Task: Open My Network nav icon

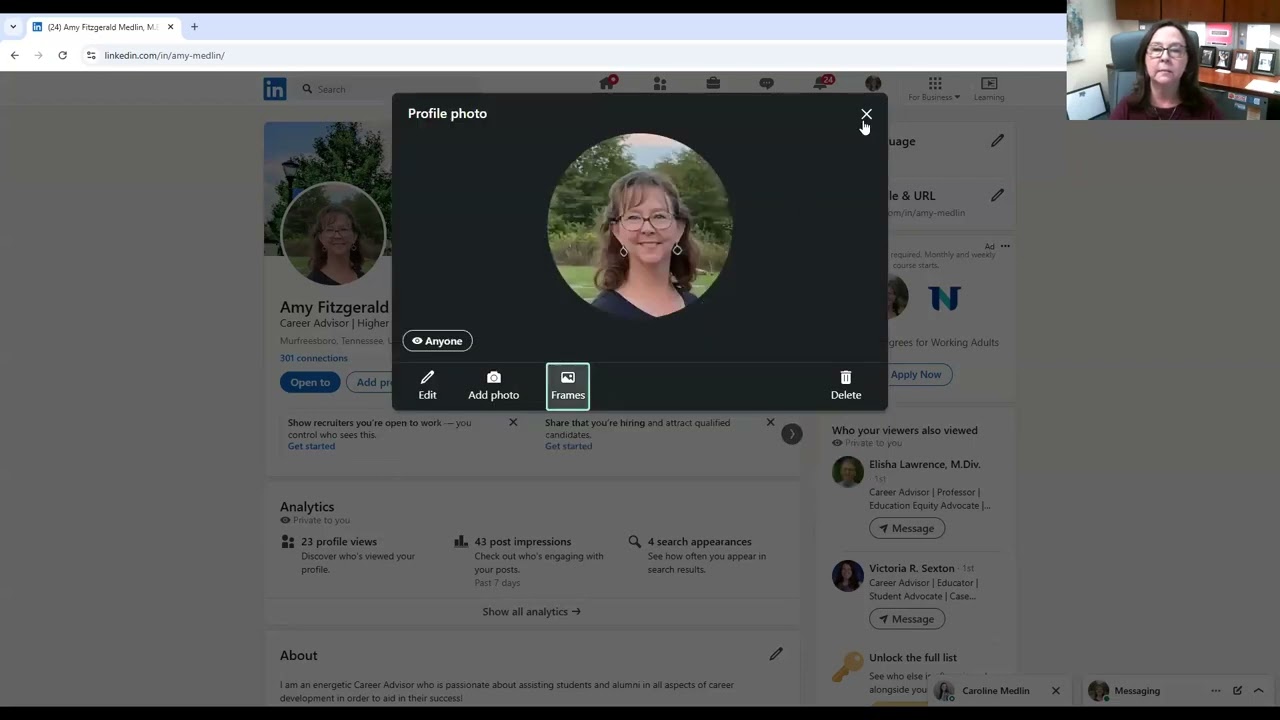Action: 660,84
